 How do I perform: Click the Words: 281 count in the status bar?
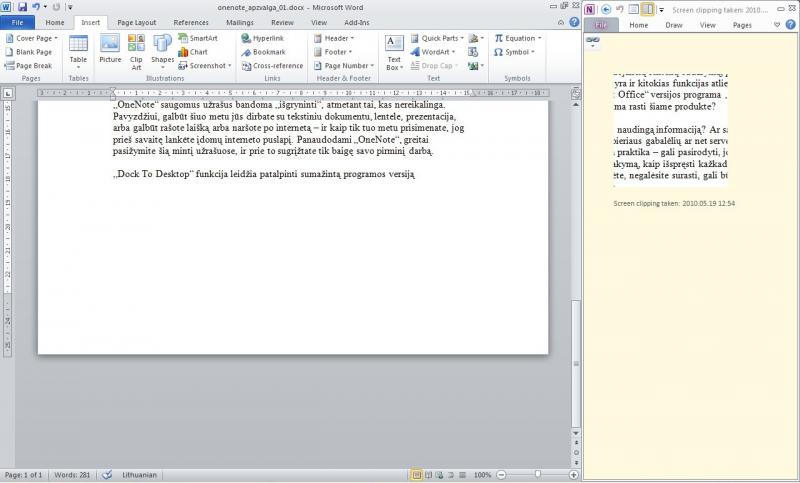pos(72,475)
